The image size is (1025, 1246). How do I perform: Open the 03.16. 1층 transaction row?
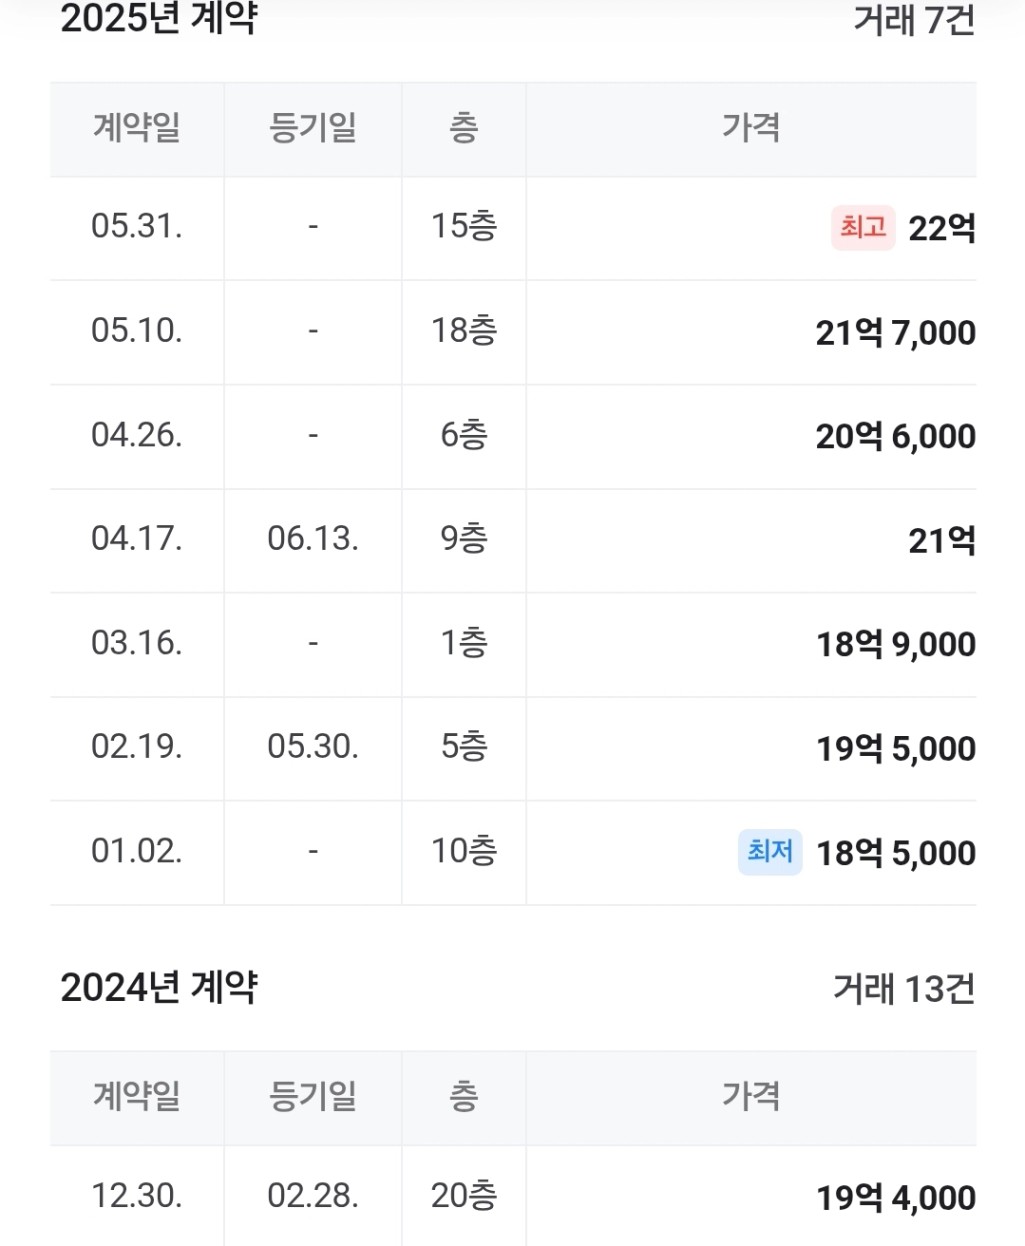[513, 644]
